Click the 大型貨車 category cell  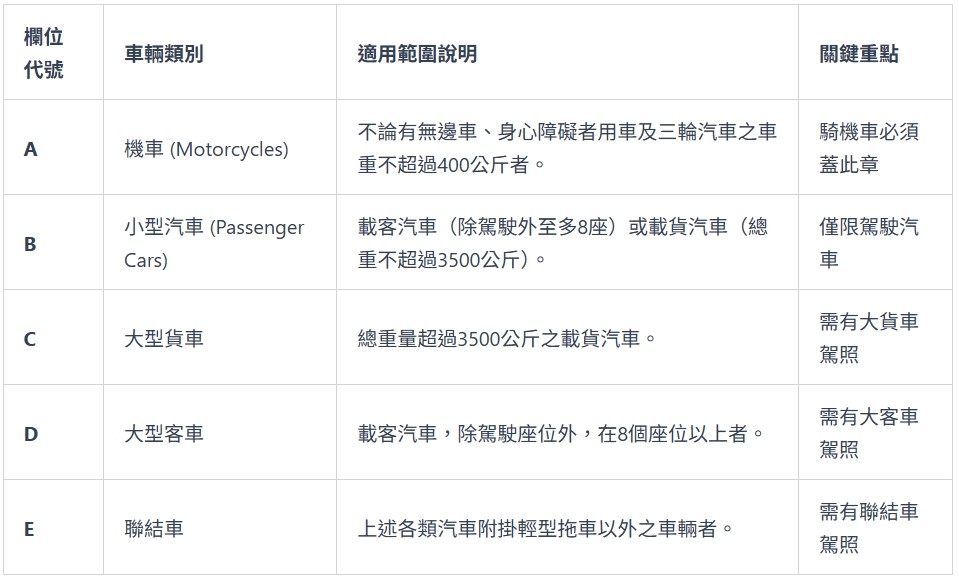163,339
